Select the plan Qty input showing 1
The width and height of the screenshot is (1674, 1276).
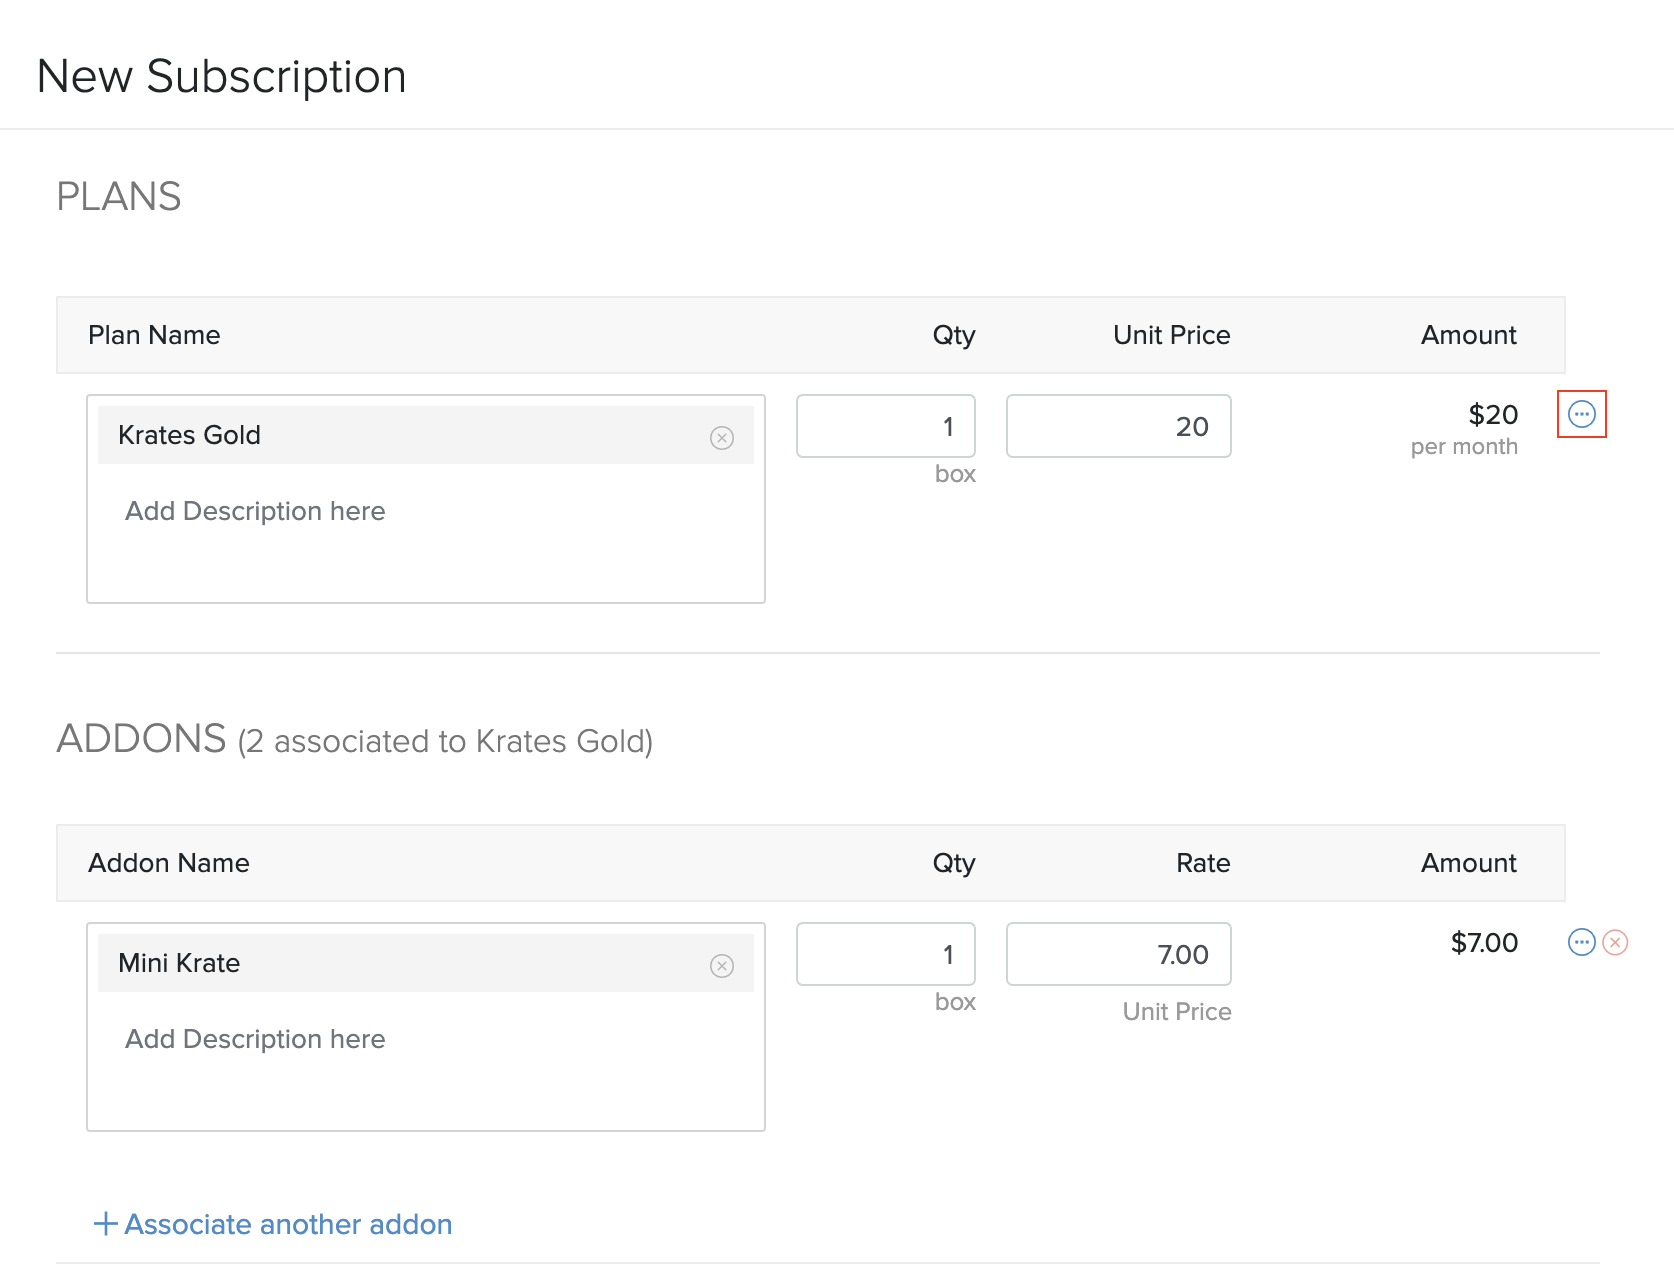884,426
